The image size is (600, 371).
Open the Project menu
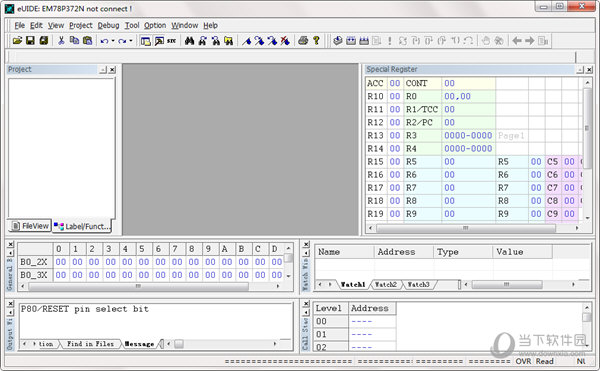[x=81, y=25]
